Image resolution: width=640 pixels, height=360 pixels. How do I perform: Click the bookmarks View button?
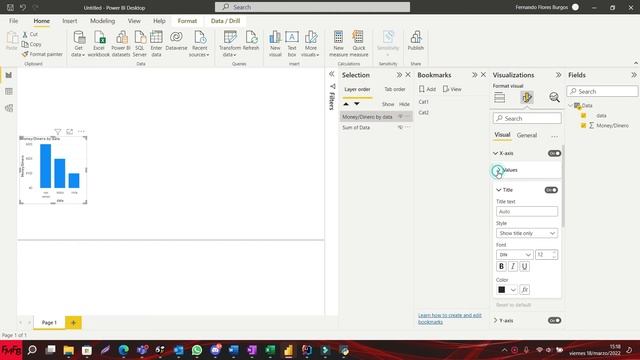(452, 89)
